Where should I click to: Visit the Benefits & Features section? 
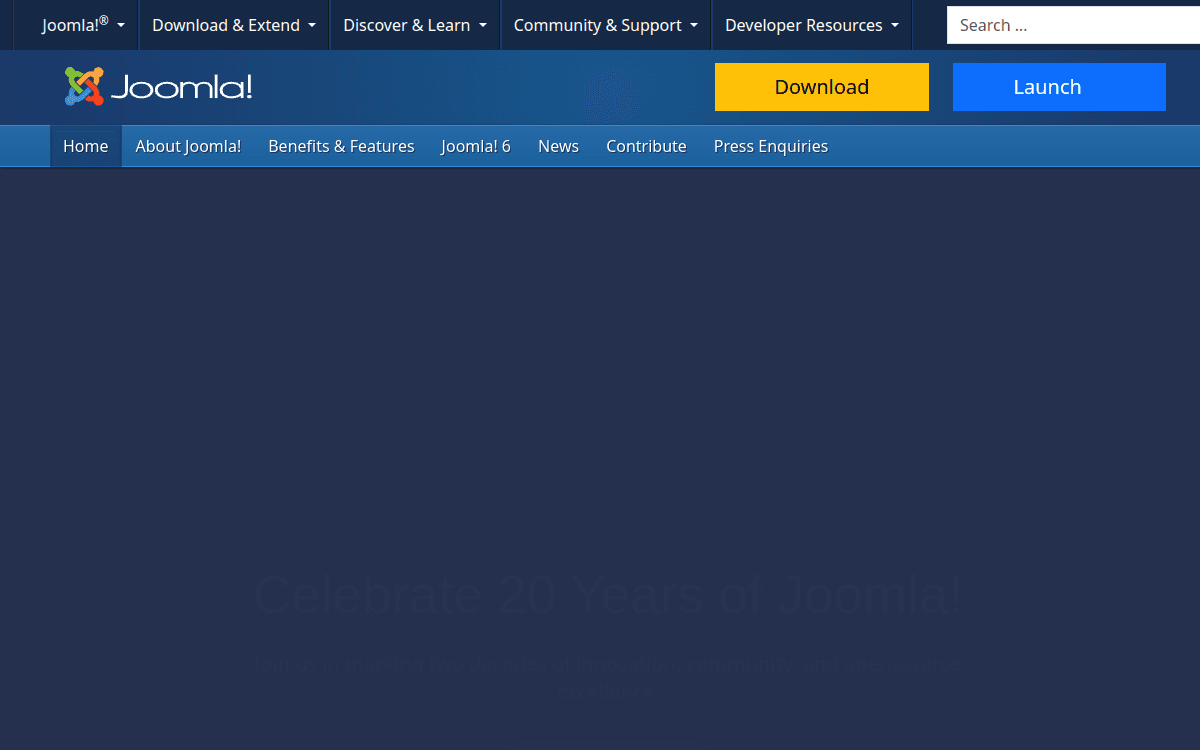click(x=341, y=145)
